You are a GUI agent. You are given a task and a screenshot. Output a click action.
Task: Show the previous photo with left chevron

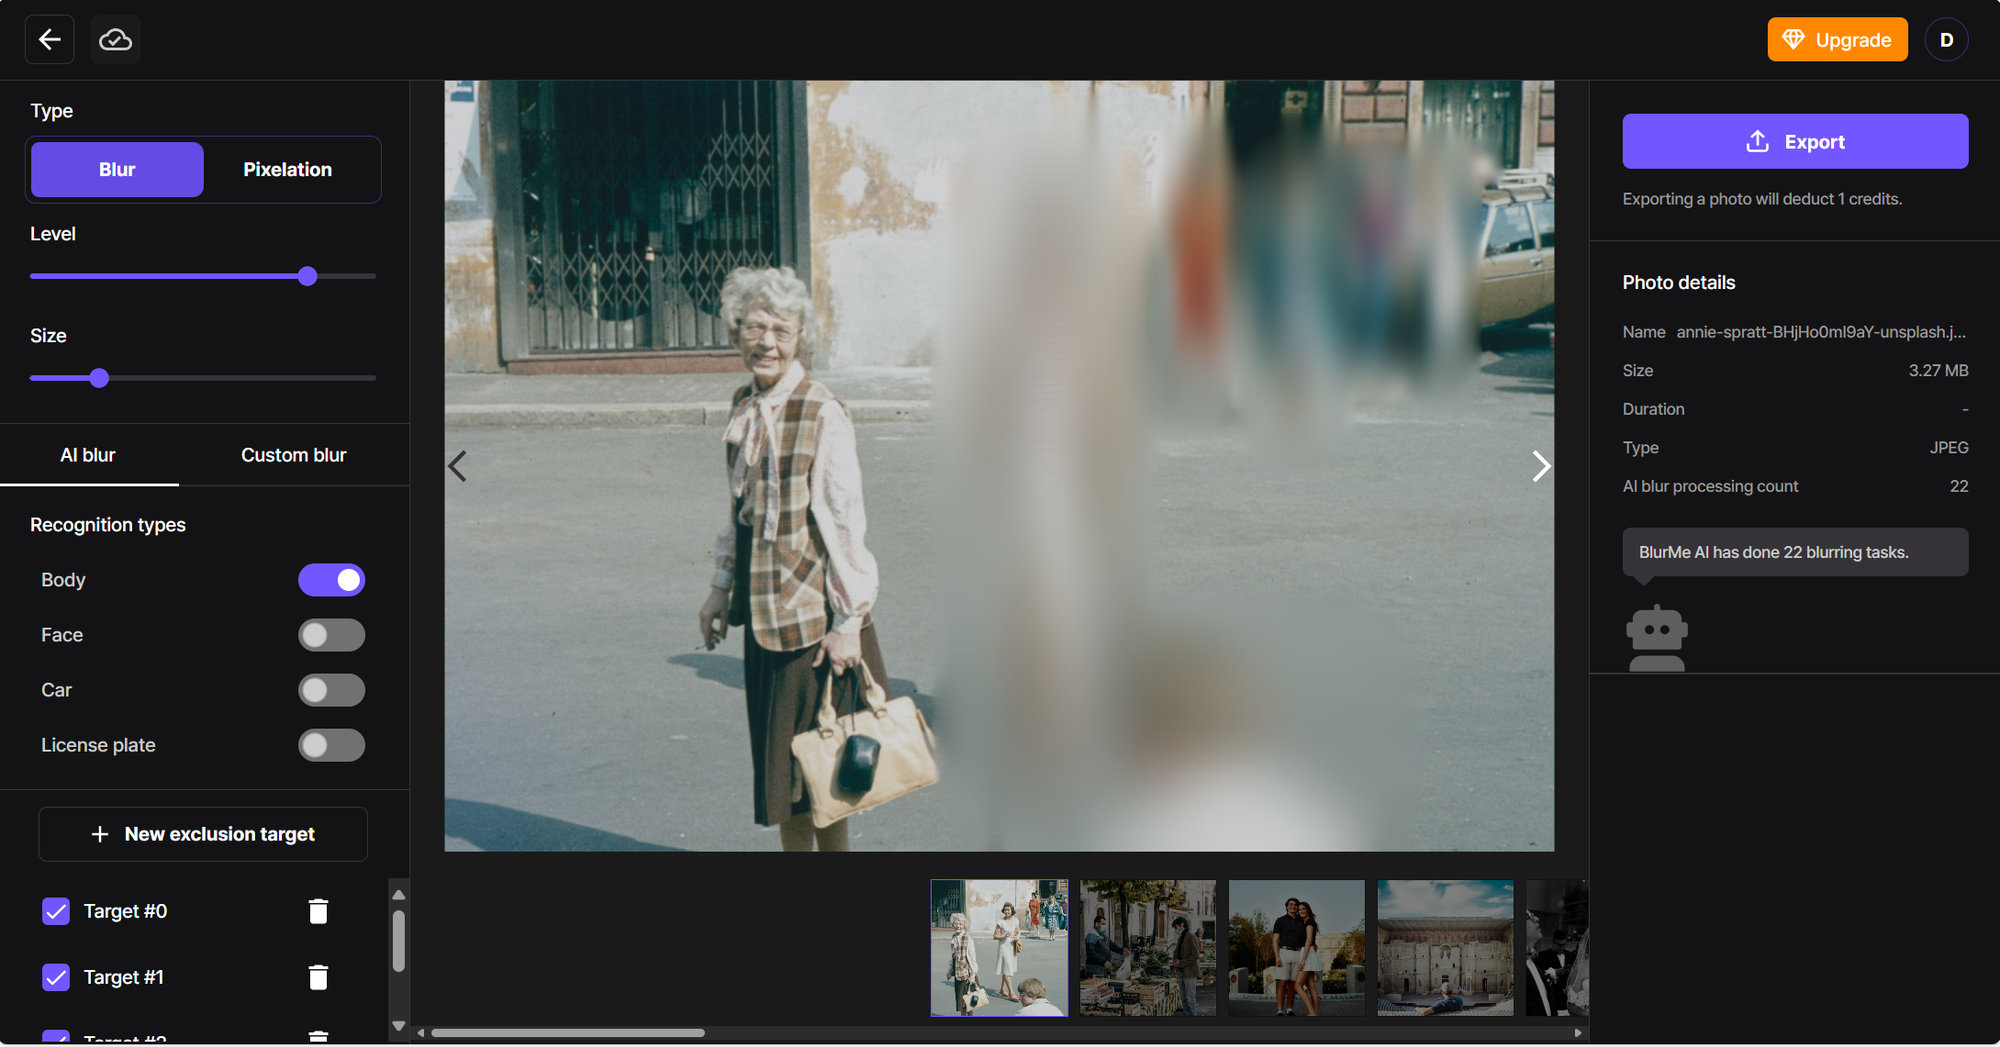[x=458, y=466]
